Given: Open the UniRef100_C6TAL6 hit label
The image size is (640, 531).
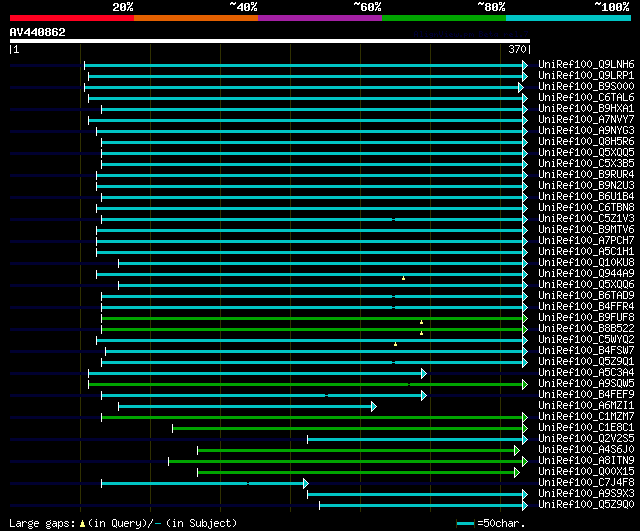Looking at the screenshot, I should (586, 98).
